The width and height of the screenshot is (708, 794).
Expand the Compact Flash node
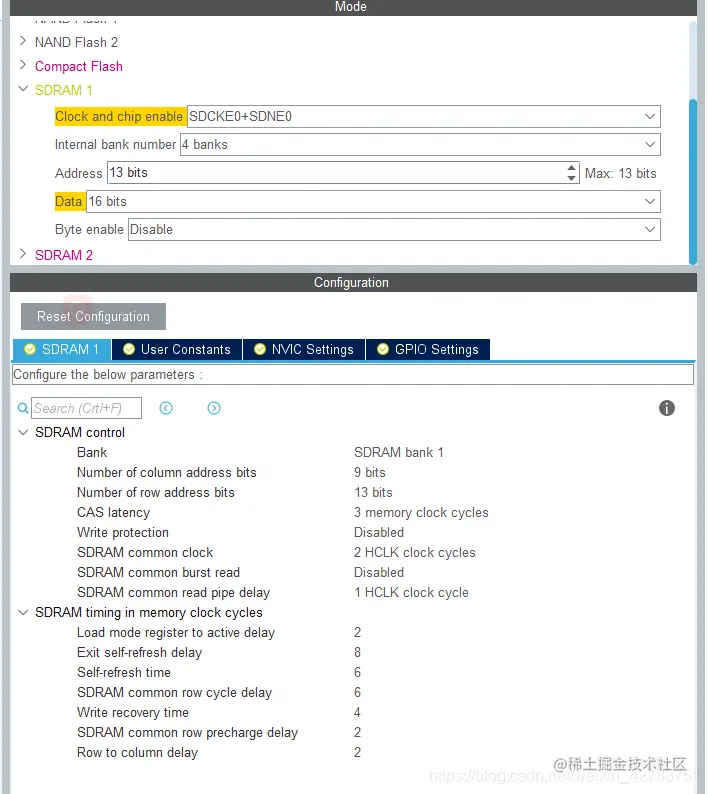(23, 65)
